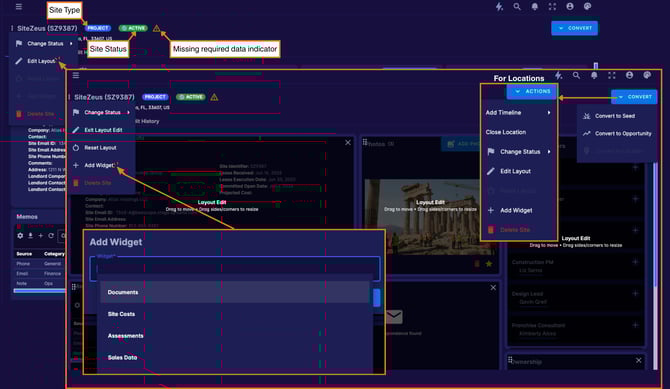Close the correspondence widget with its X
Image resolution: width=670 pixels, height=389 pixels.
click(493, 288)
